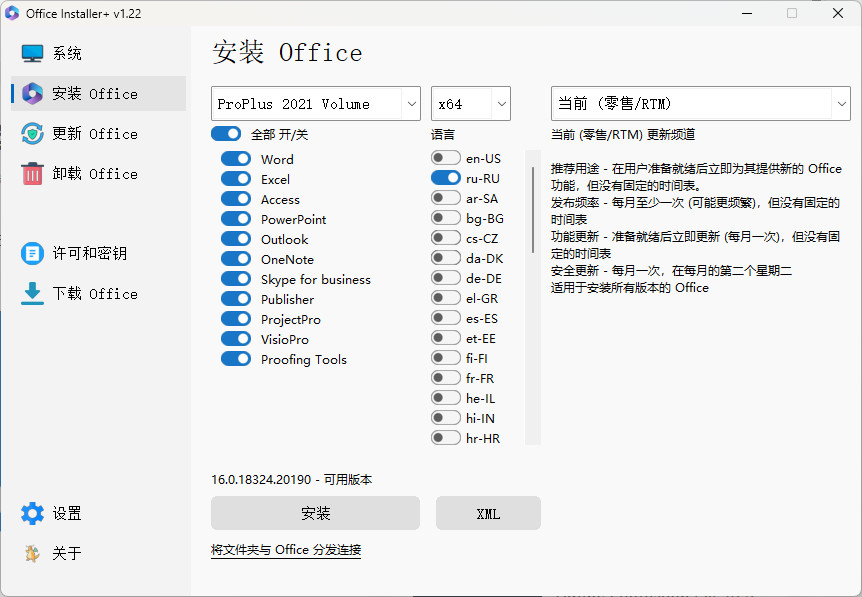The width and height of the screenshot is (862, 597).
Task: Expand the 当前 (零售/RTM) channel dropdown
Action: click(700, 103)
